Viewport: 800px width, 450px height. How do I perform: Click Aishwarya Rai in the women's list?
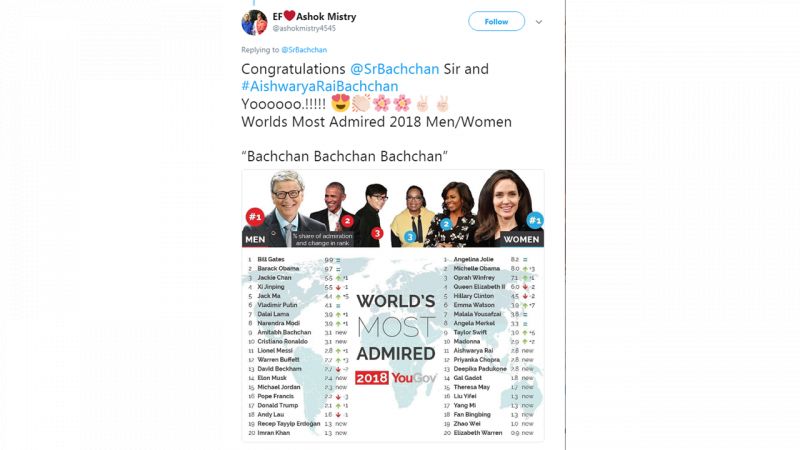473,351
